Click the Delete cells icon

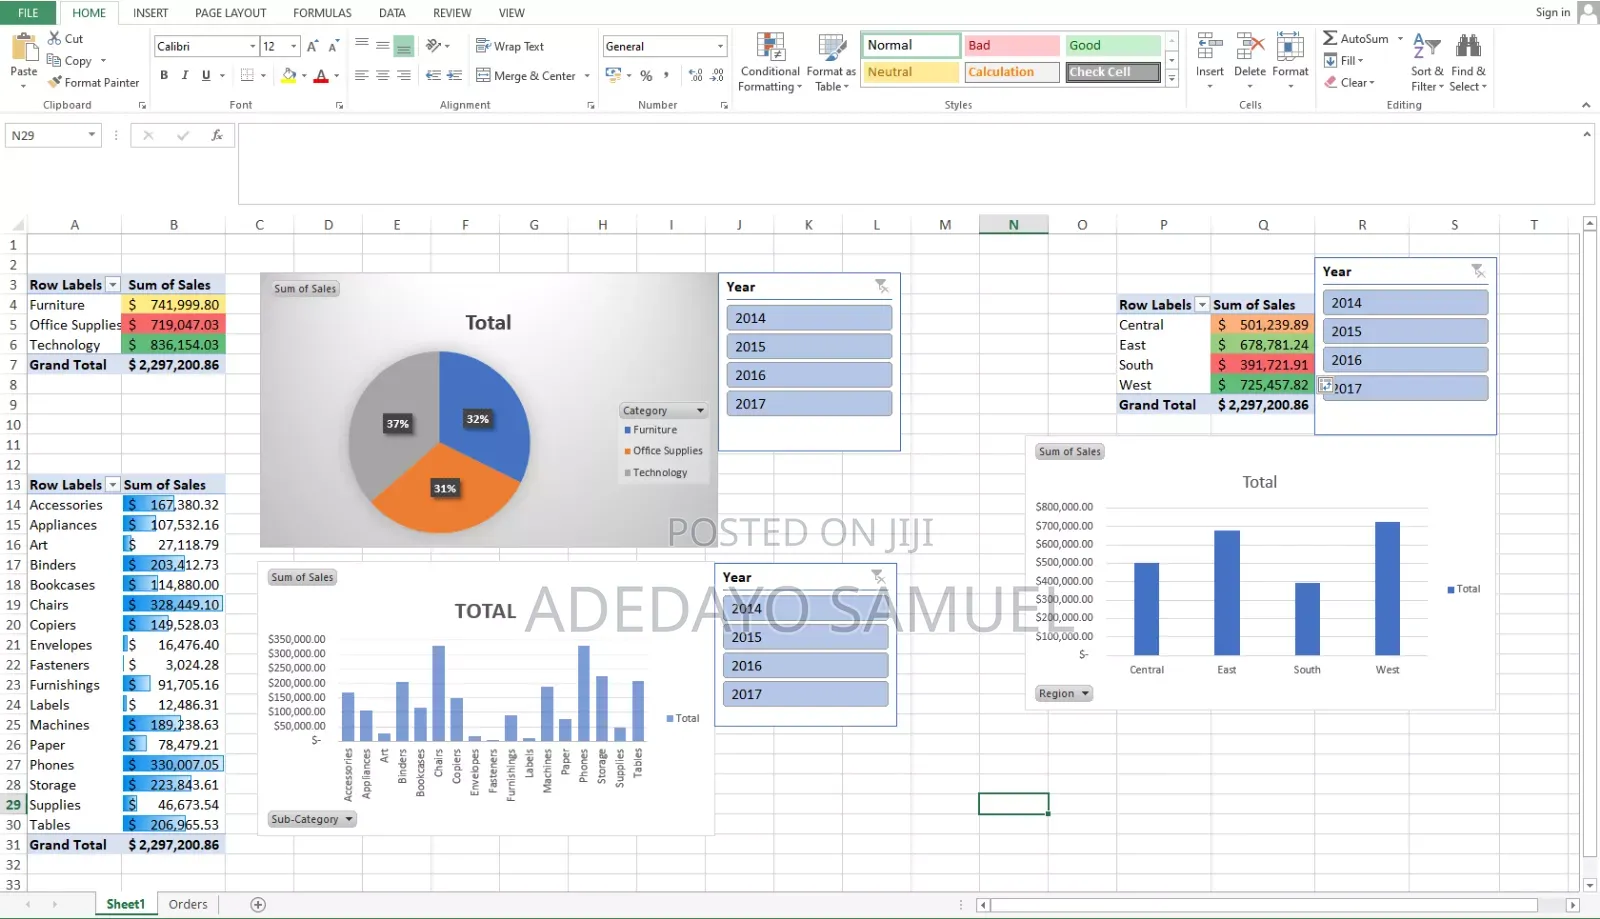[1250, 47]
